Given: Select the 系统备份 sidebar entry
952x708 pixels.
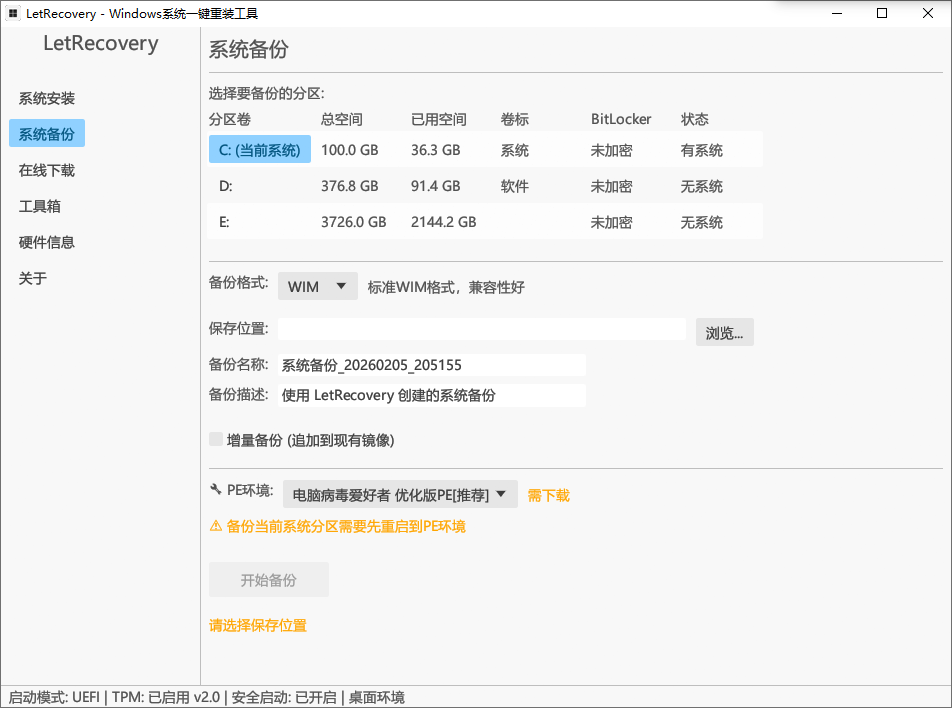Looking at the screenshot, I should pos(46,133).
